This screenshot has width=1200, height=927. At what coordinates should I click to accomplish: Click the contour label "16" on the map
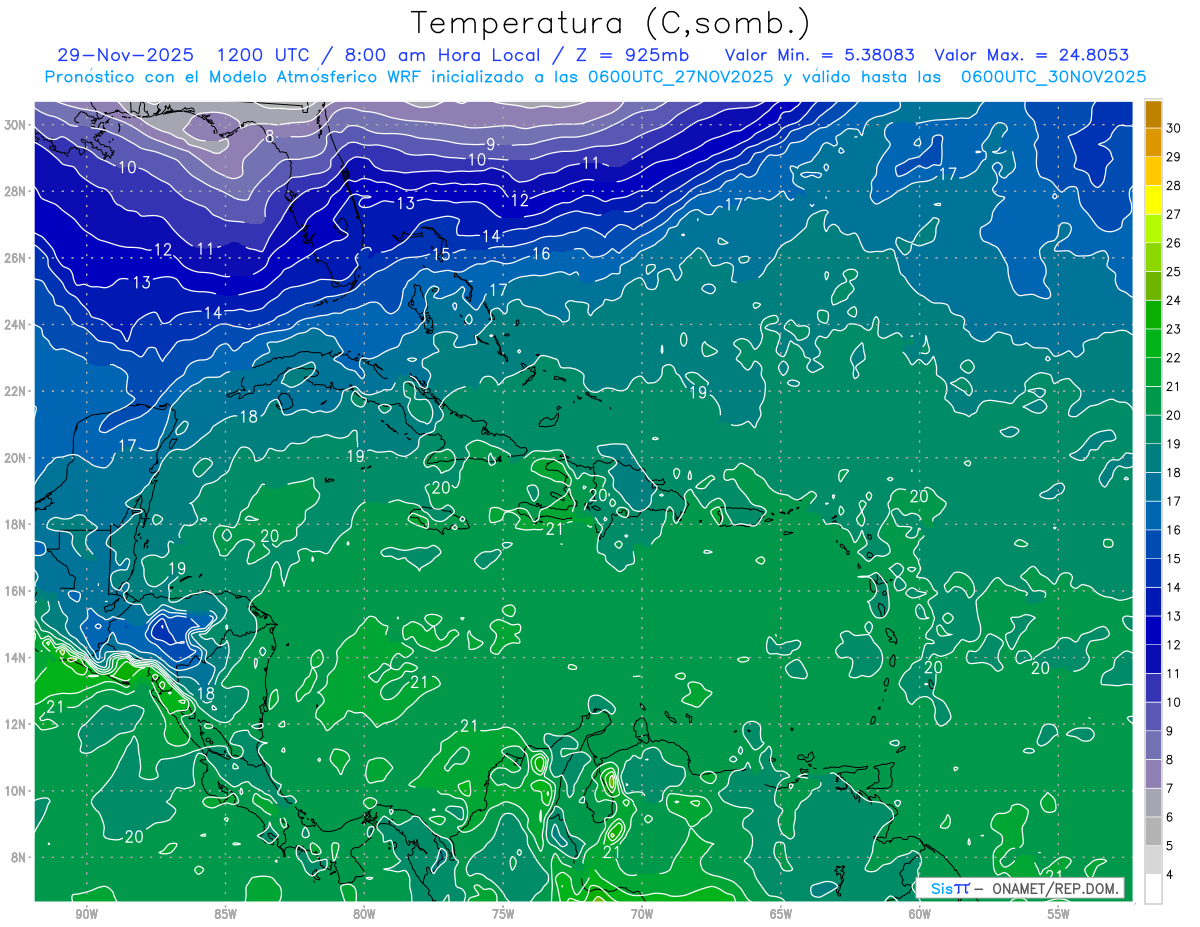(x=541, y=254)
